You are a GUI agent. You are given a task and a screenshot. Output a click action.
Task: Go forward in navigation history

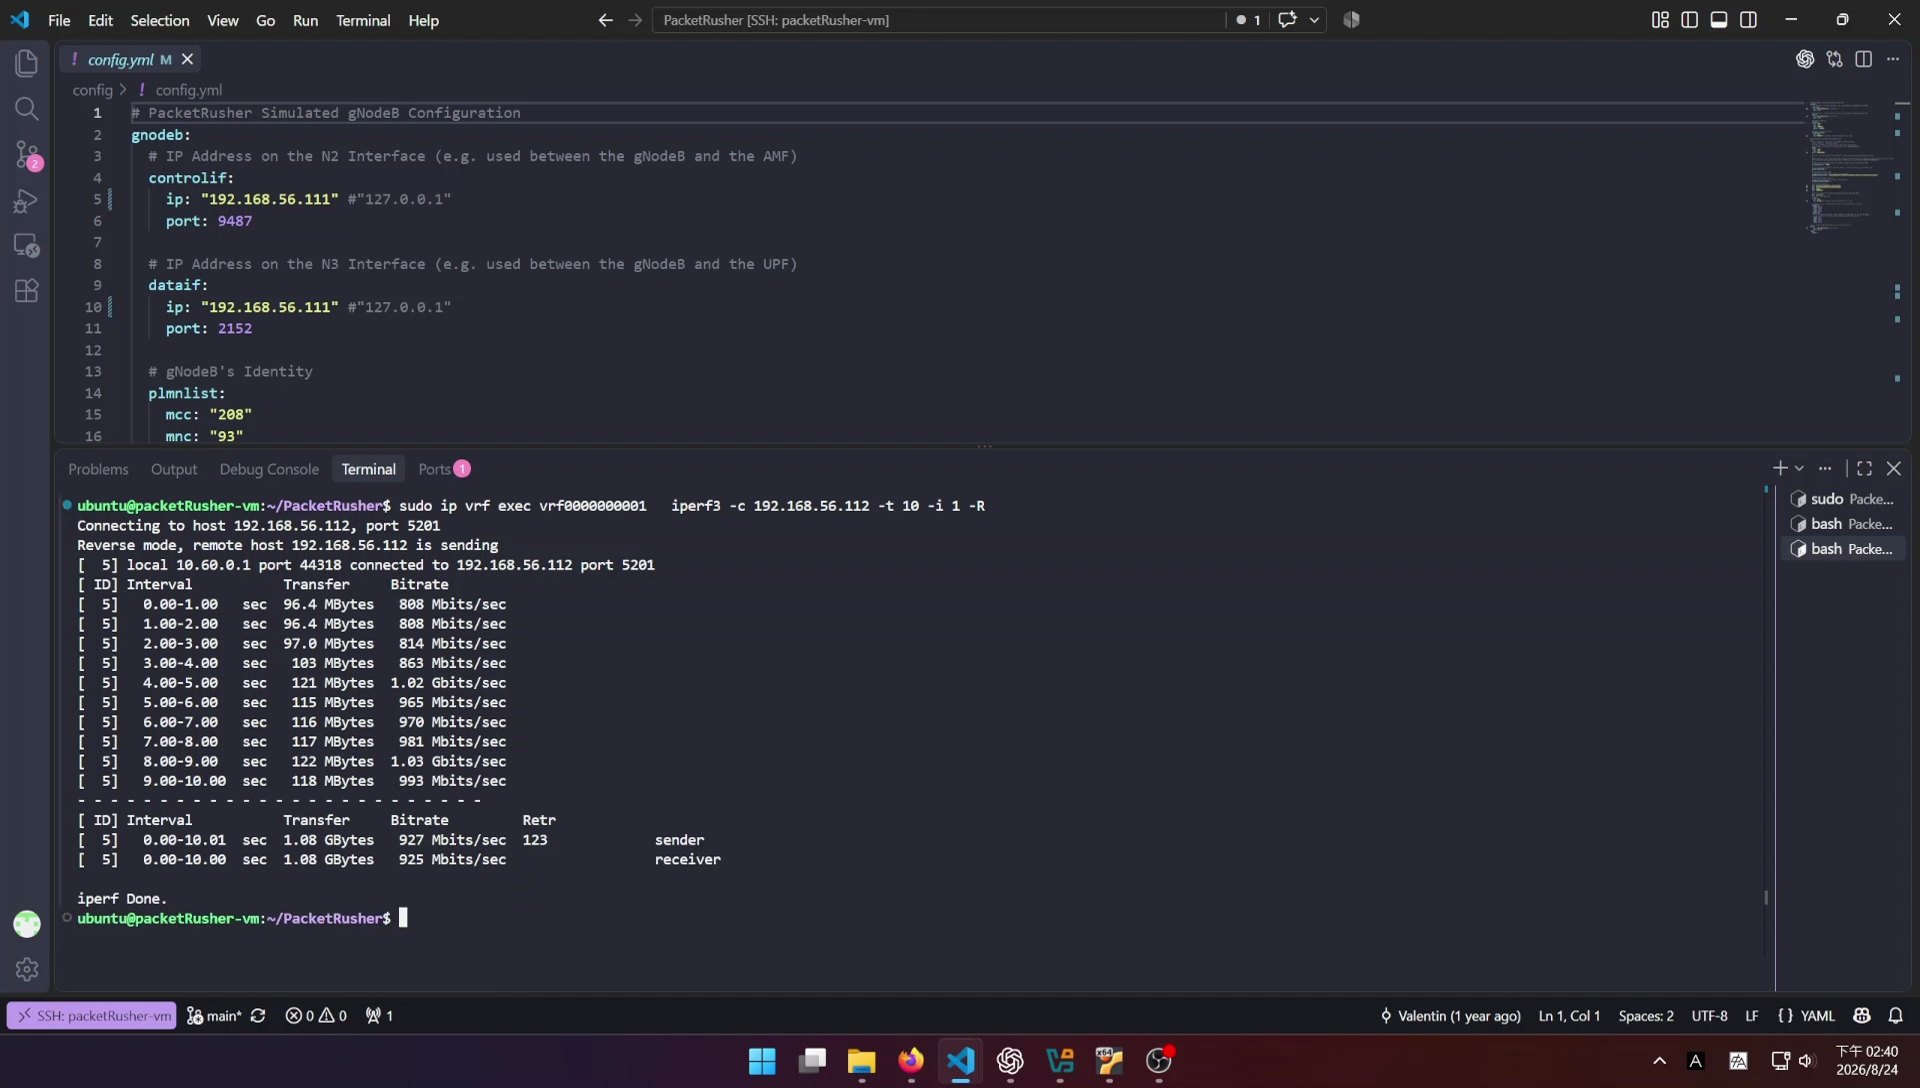pos(635,20)
